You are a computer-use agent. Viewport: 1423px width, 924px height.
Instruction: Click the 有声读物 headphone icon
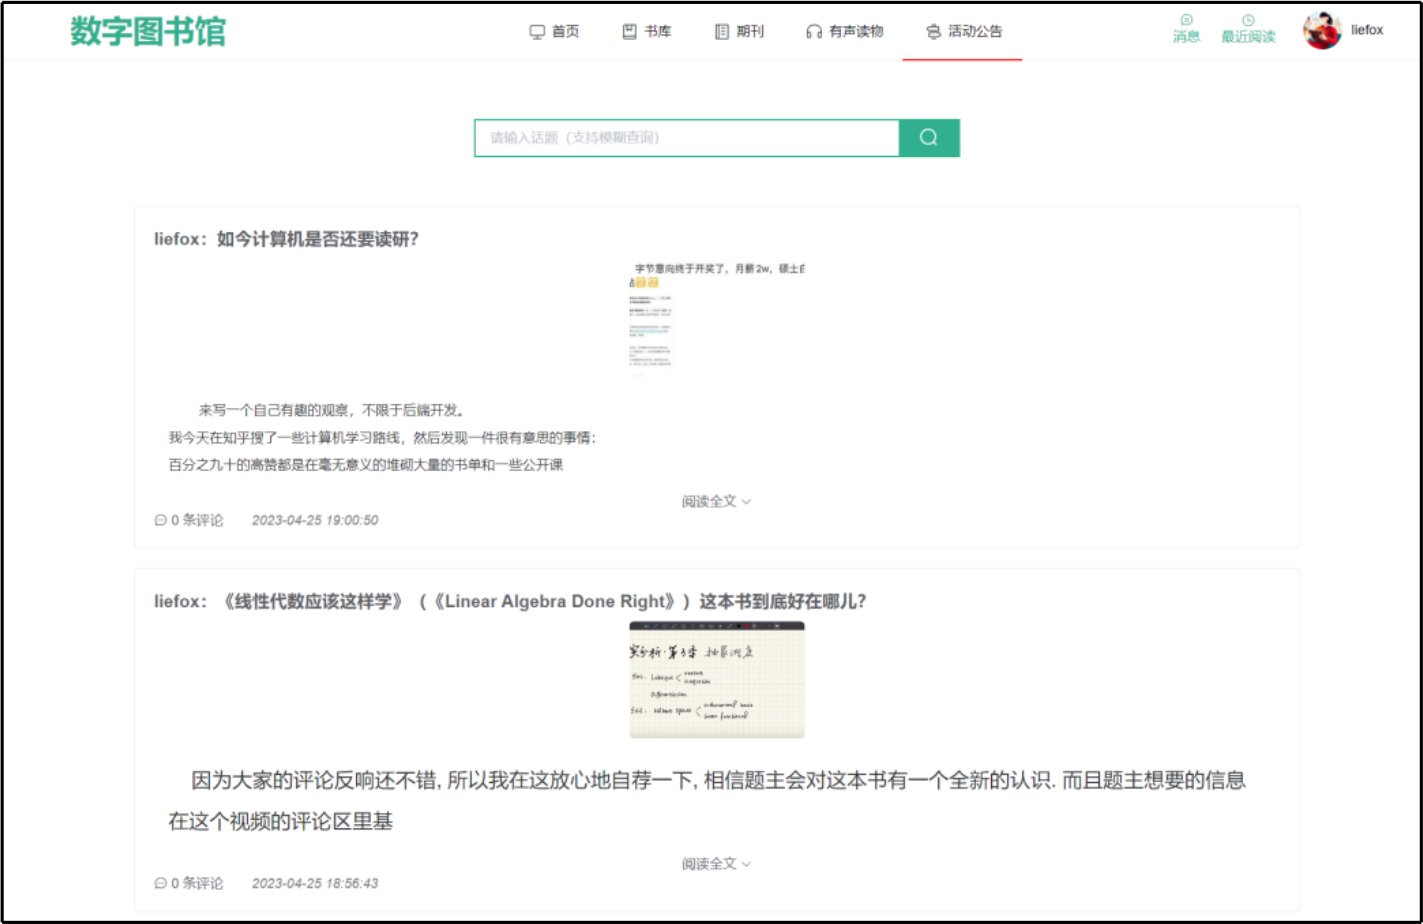(x=813, y=32)
